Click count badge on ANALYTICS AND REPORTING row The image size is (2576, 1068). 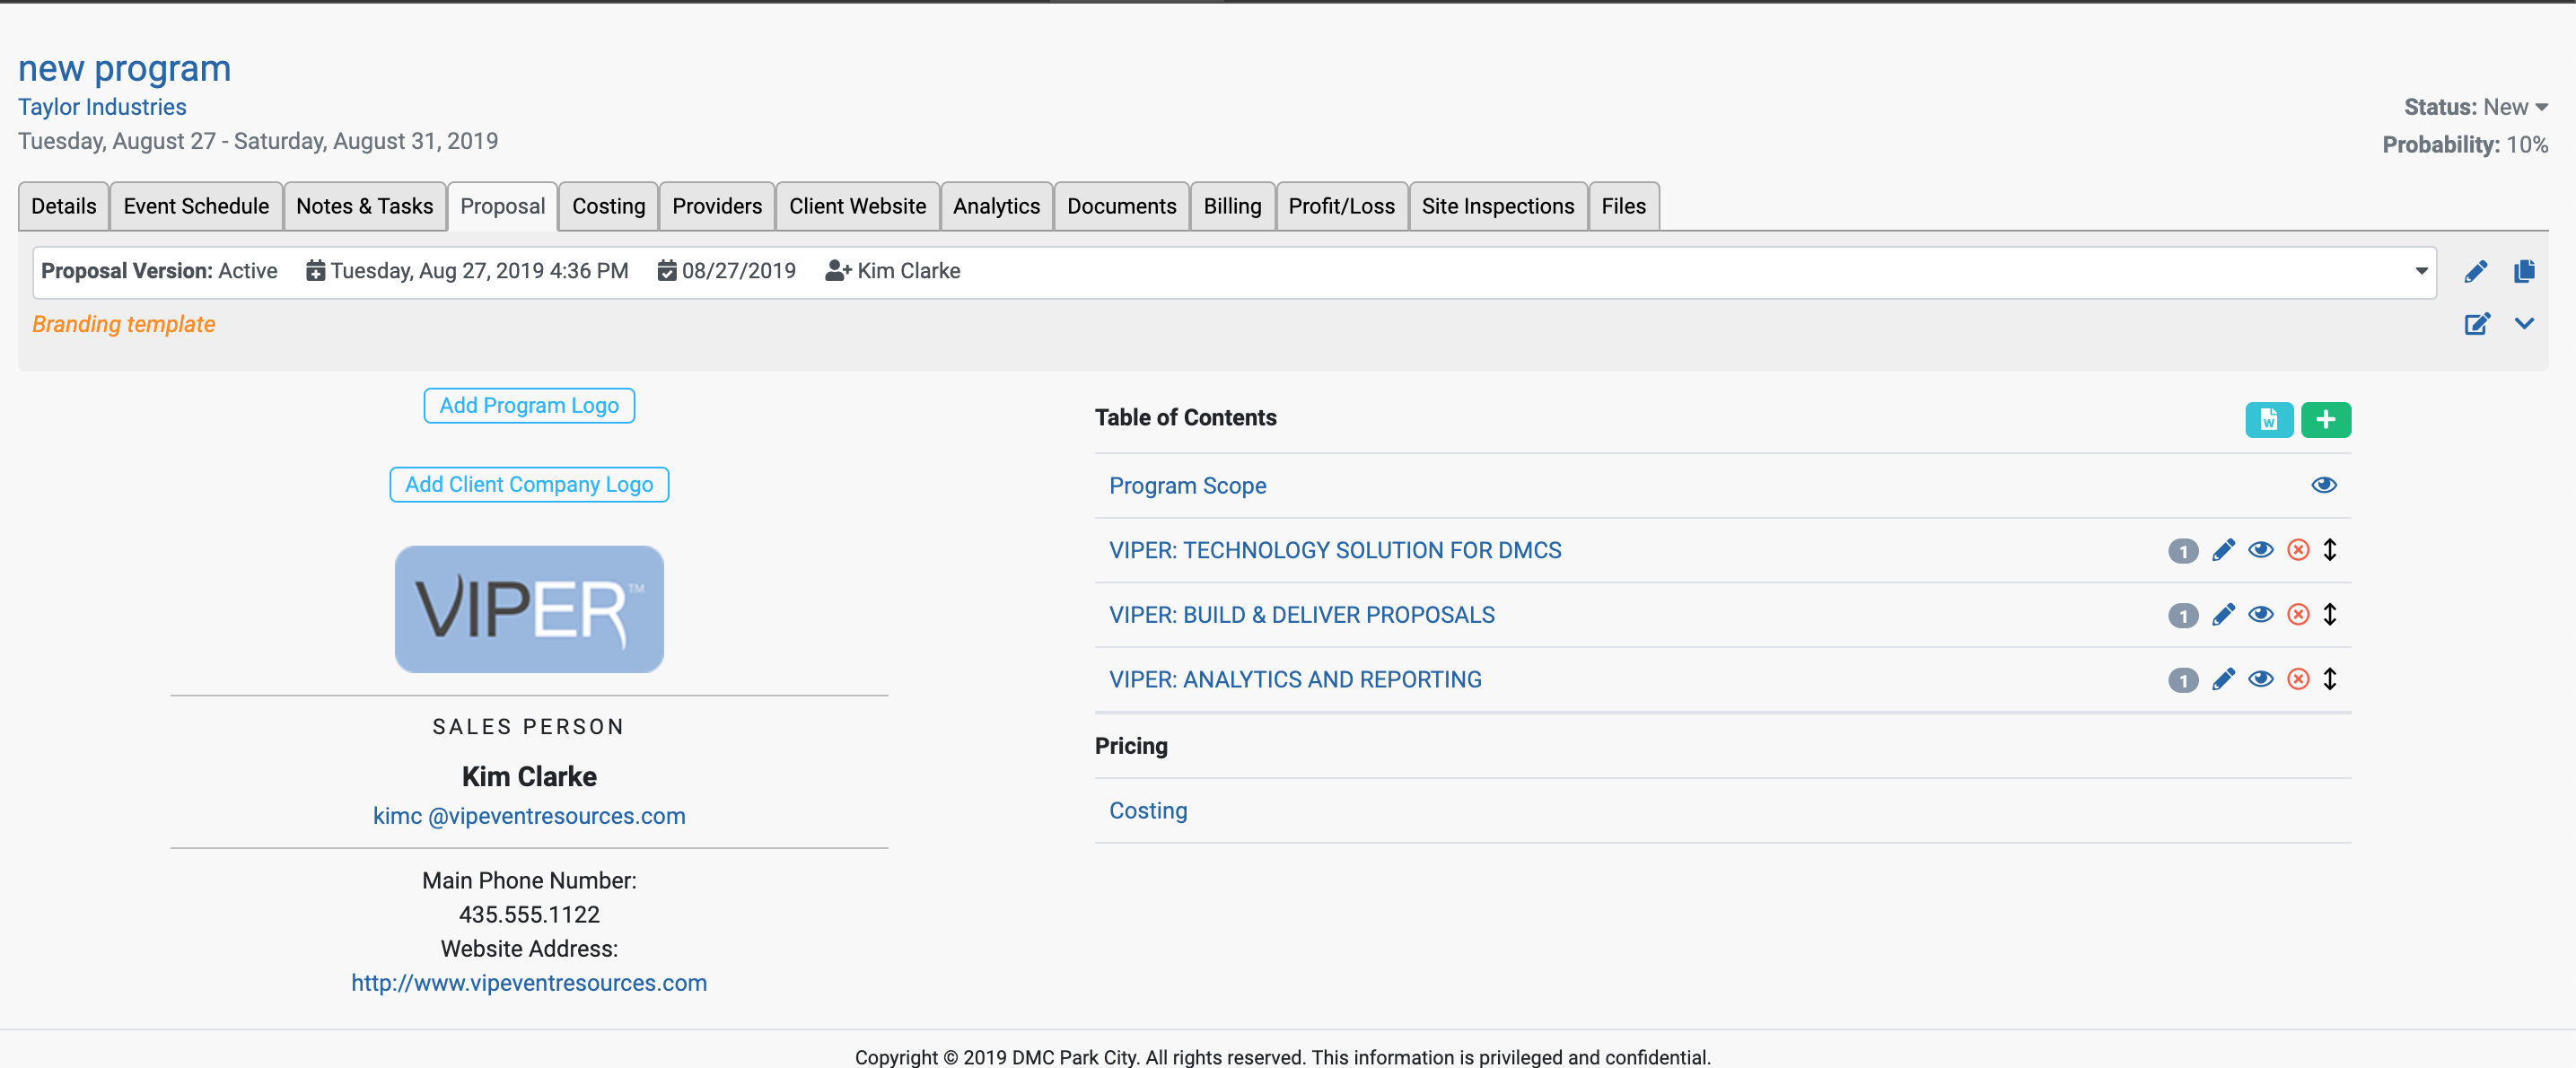(x=2183, y=681)
